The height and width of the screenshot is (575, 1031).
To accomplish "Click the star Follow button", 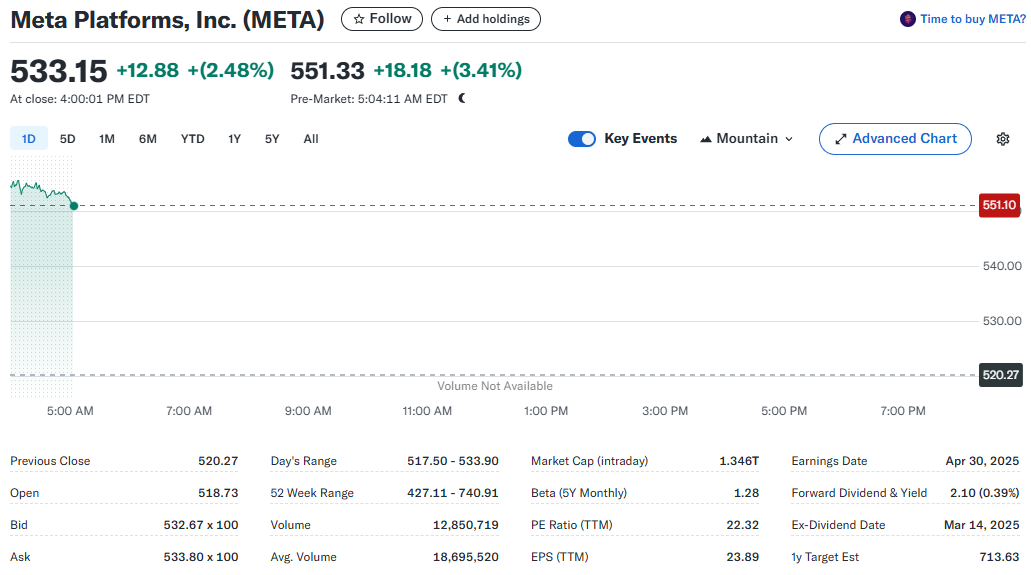I will pos(381,19).
